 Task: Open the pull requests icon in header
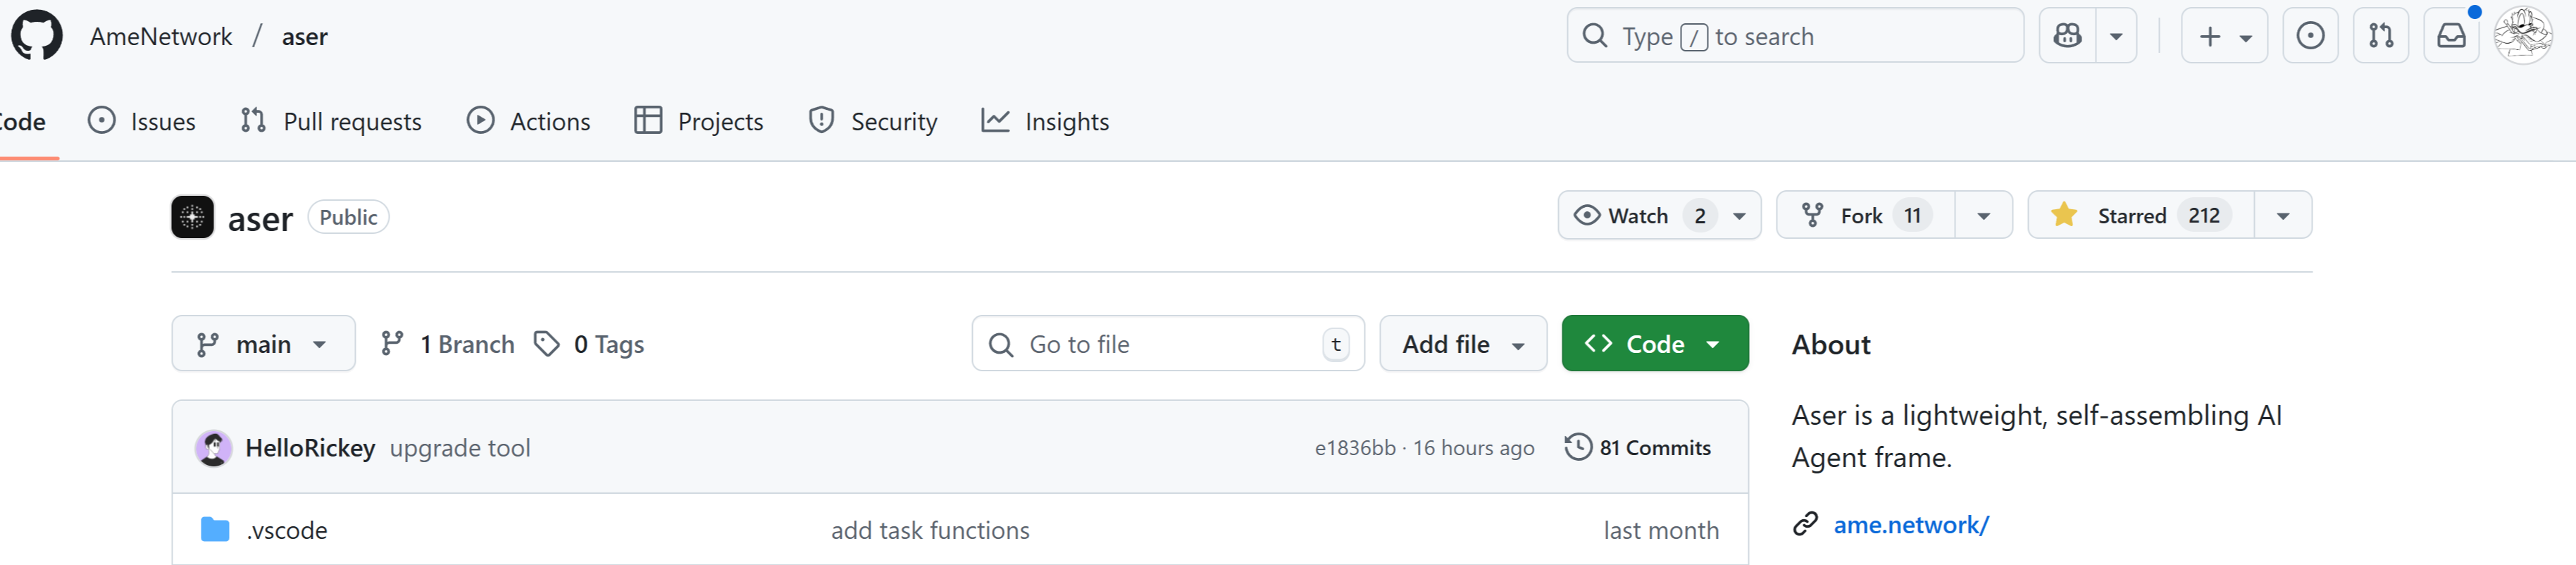[x=2381, y=36]
